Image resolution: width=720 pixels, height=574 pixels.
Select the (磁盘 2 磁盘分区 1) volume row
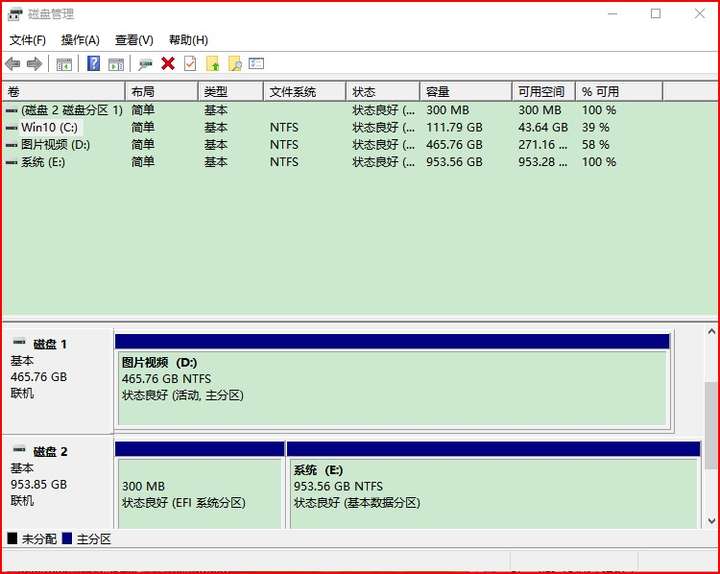click(360, 110)
